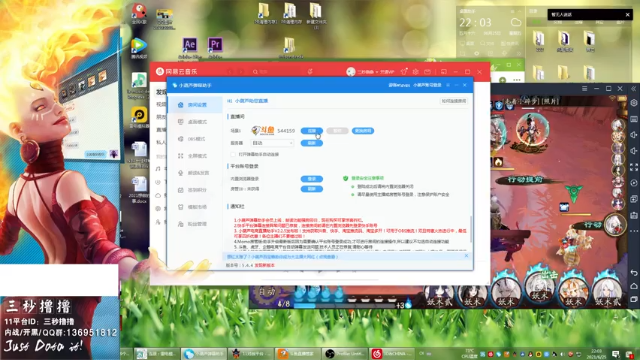Open the Windows action center notification icon

[616, 354]
